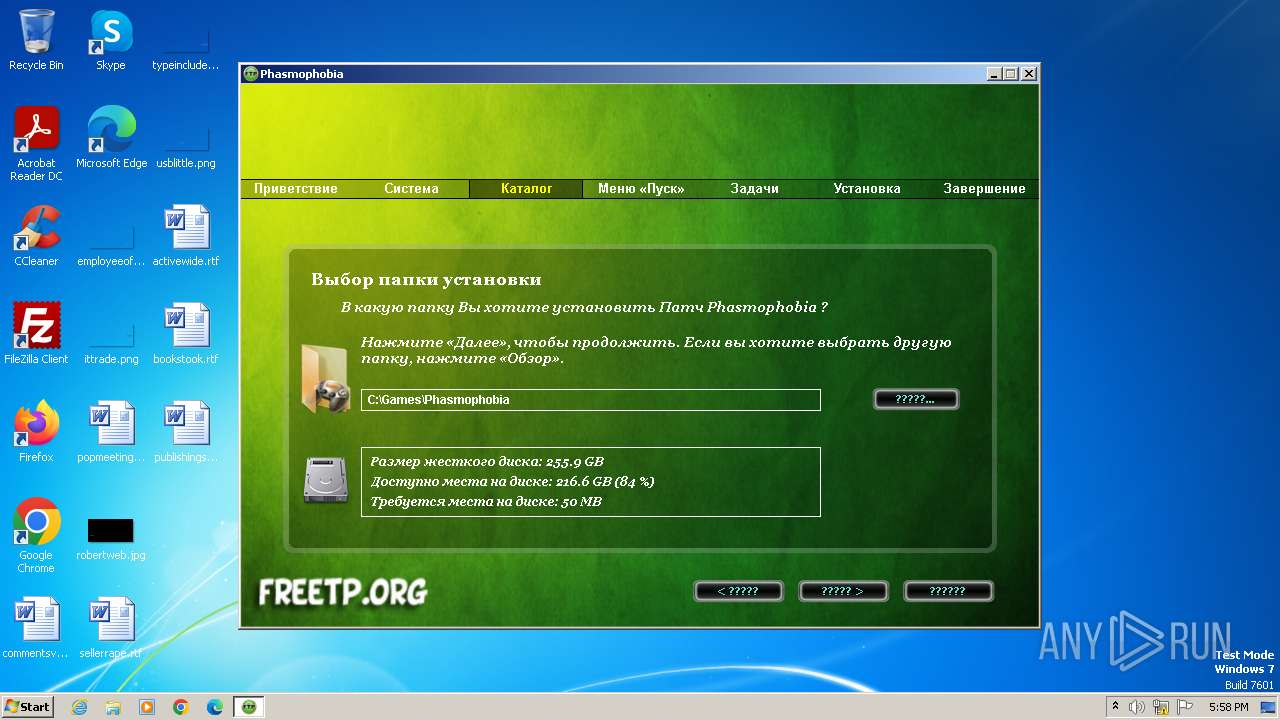Select publishings document icon on desktop

click(186, 432)
